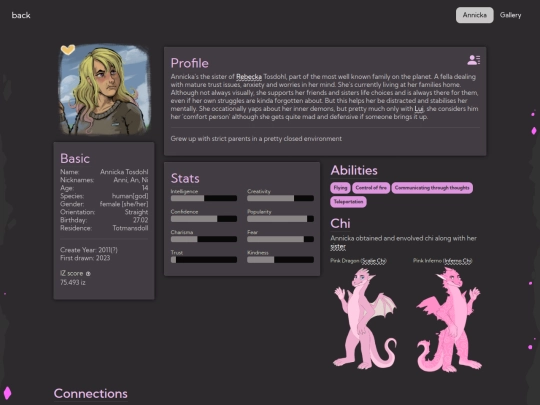Click the Intelligence stat bar
540x405 pixels.
(x=204, y=198)
